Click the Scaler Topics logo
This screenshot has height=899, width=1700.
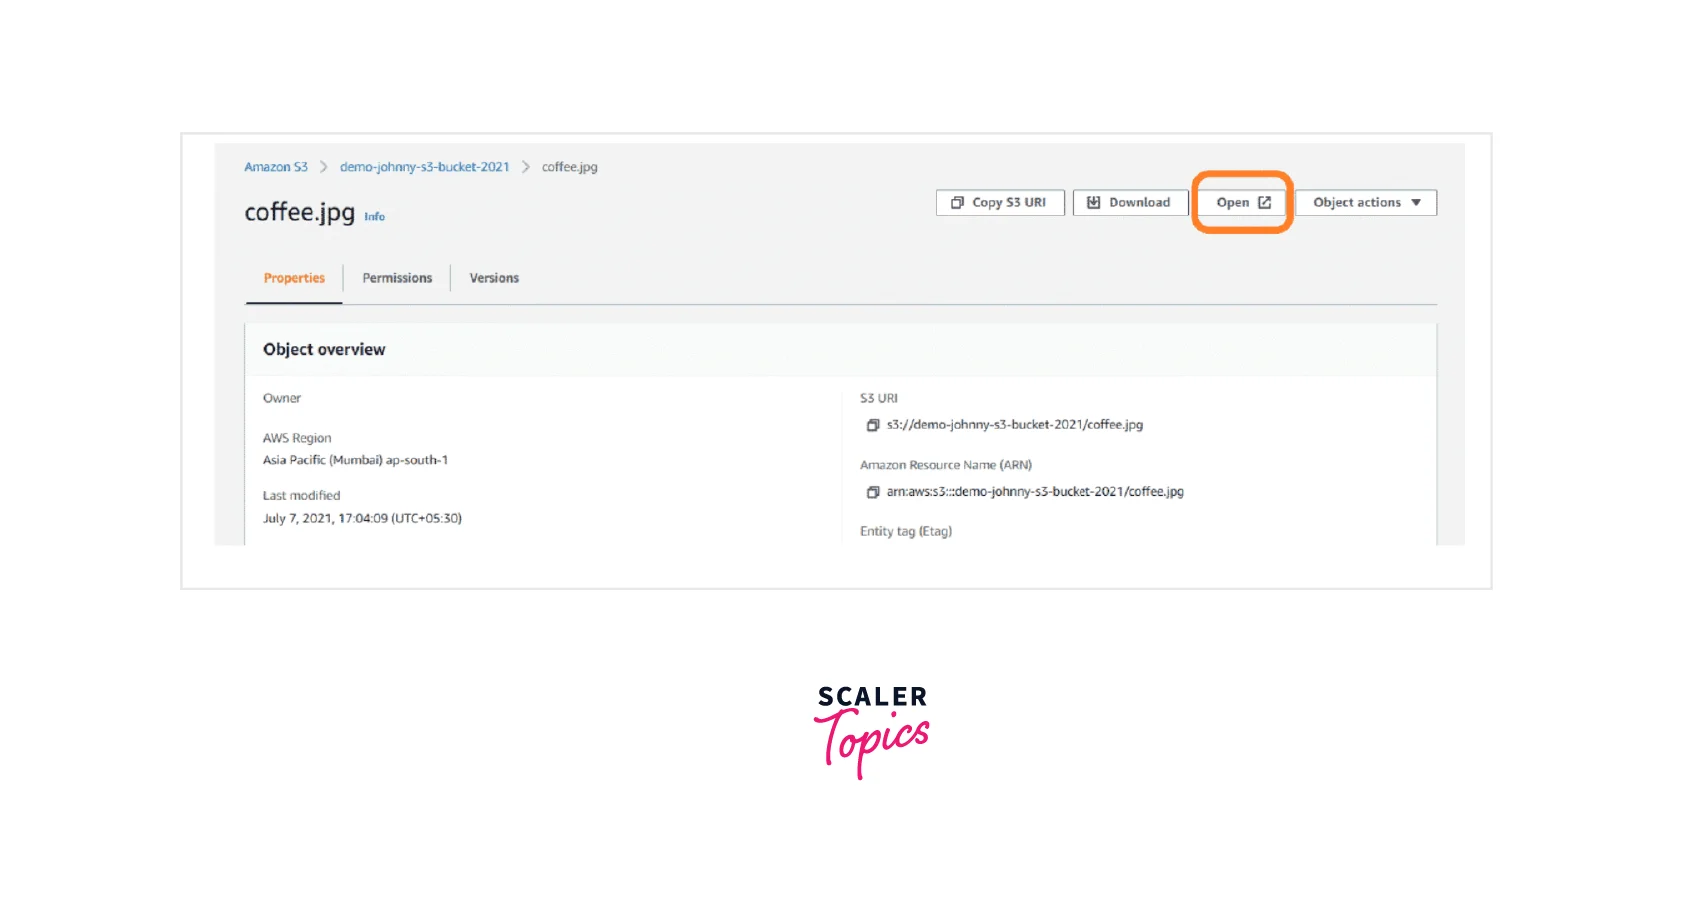pyautogui.click(x=872, y=730)
